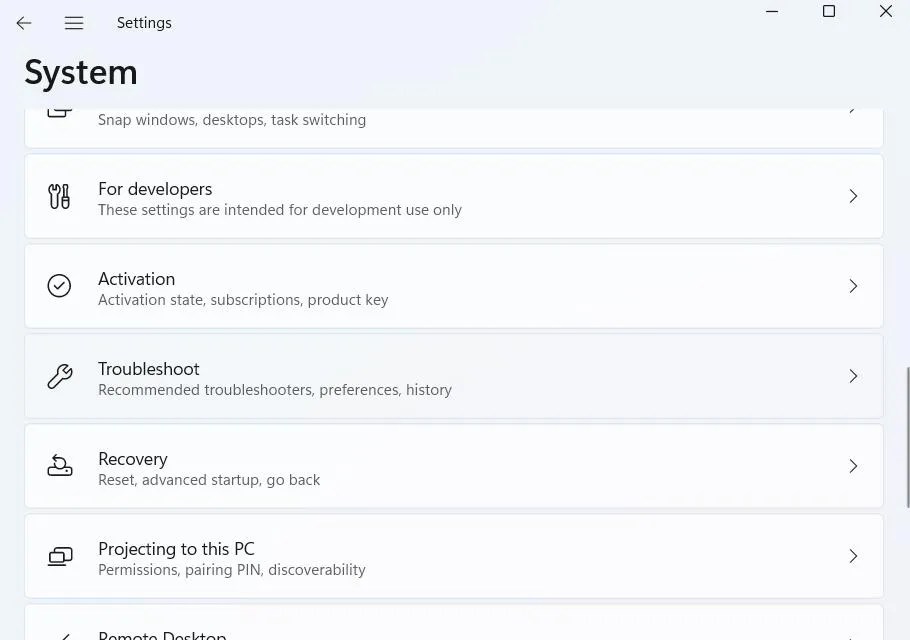Click 'Reset, advanced startup, go back' description
Screen dimensions: 910x640
(x=209, y=480)
